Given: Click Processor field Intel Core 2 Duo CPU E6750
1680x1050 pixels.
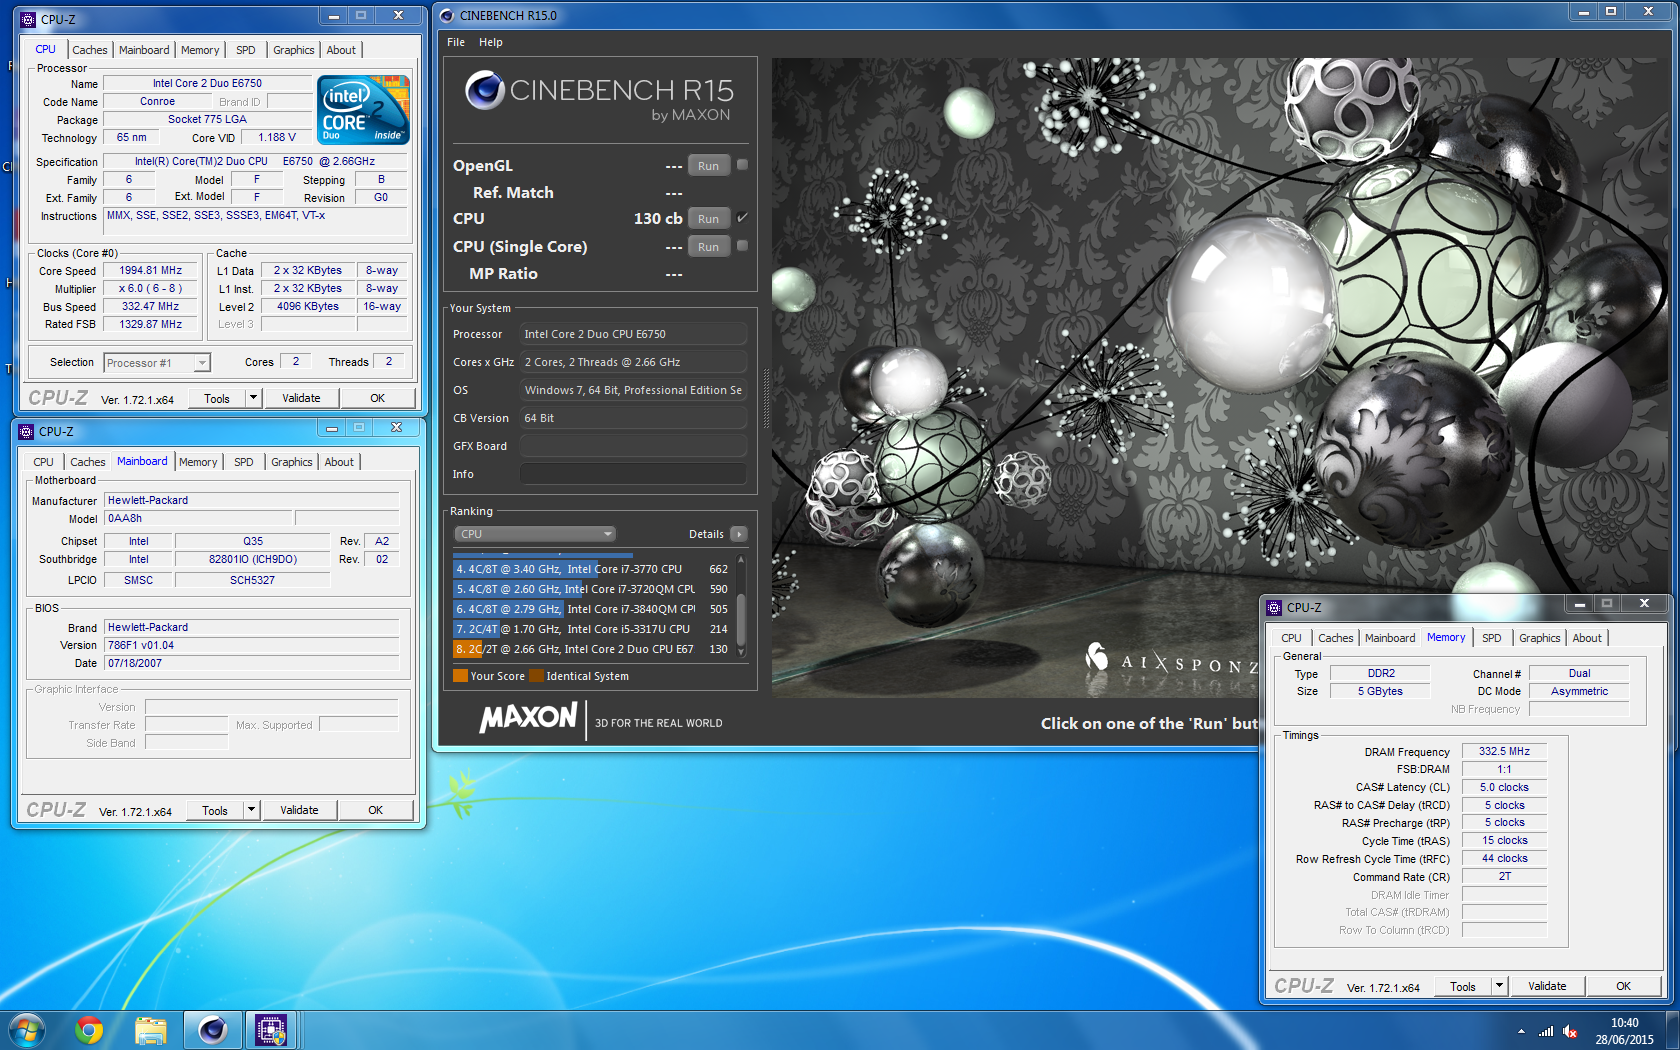Looking at the screenshot, I should pyautogui.click(x=633, y=334).
